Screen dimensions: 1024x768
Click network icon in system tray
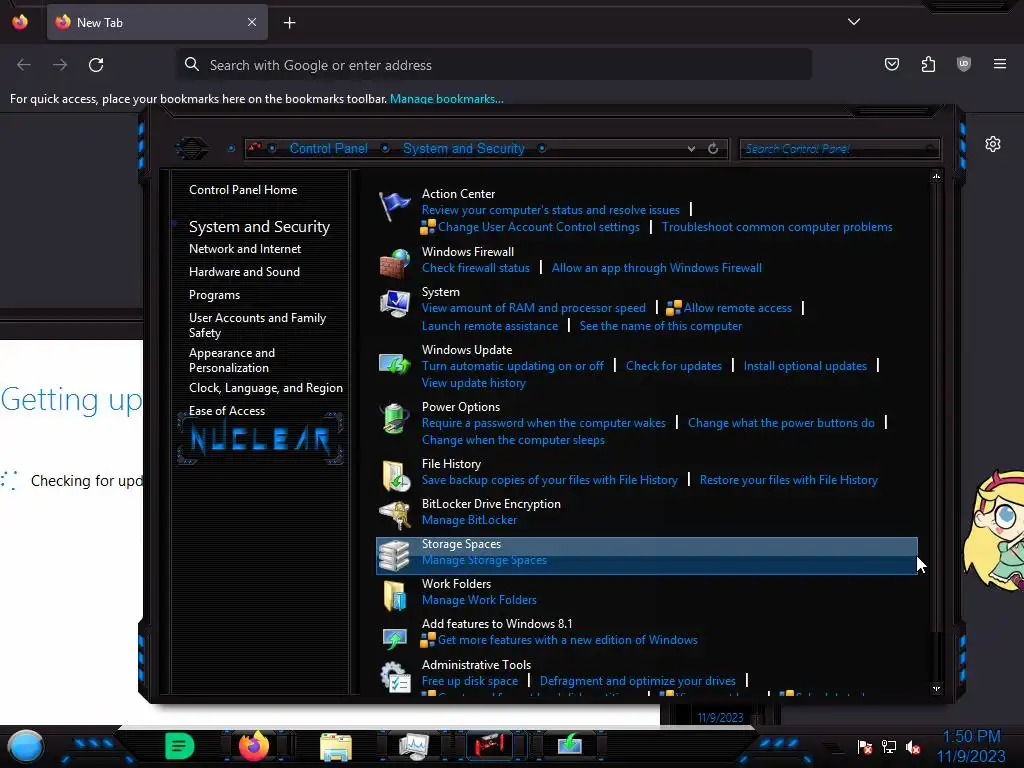tap(889, 747)
